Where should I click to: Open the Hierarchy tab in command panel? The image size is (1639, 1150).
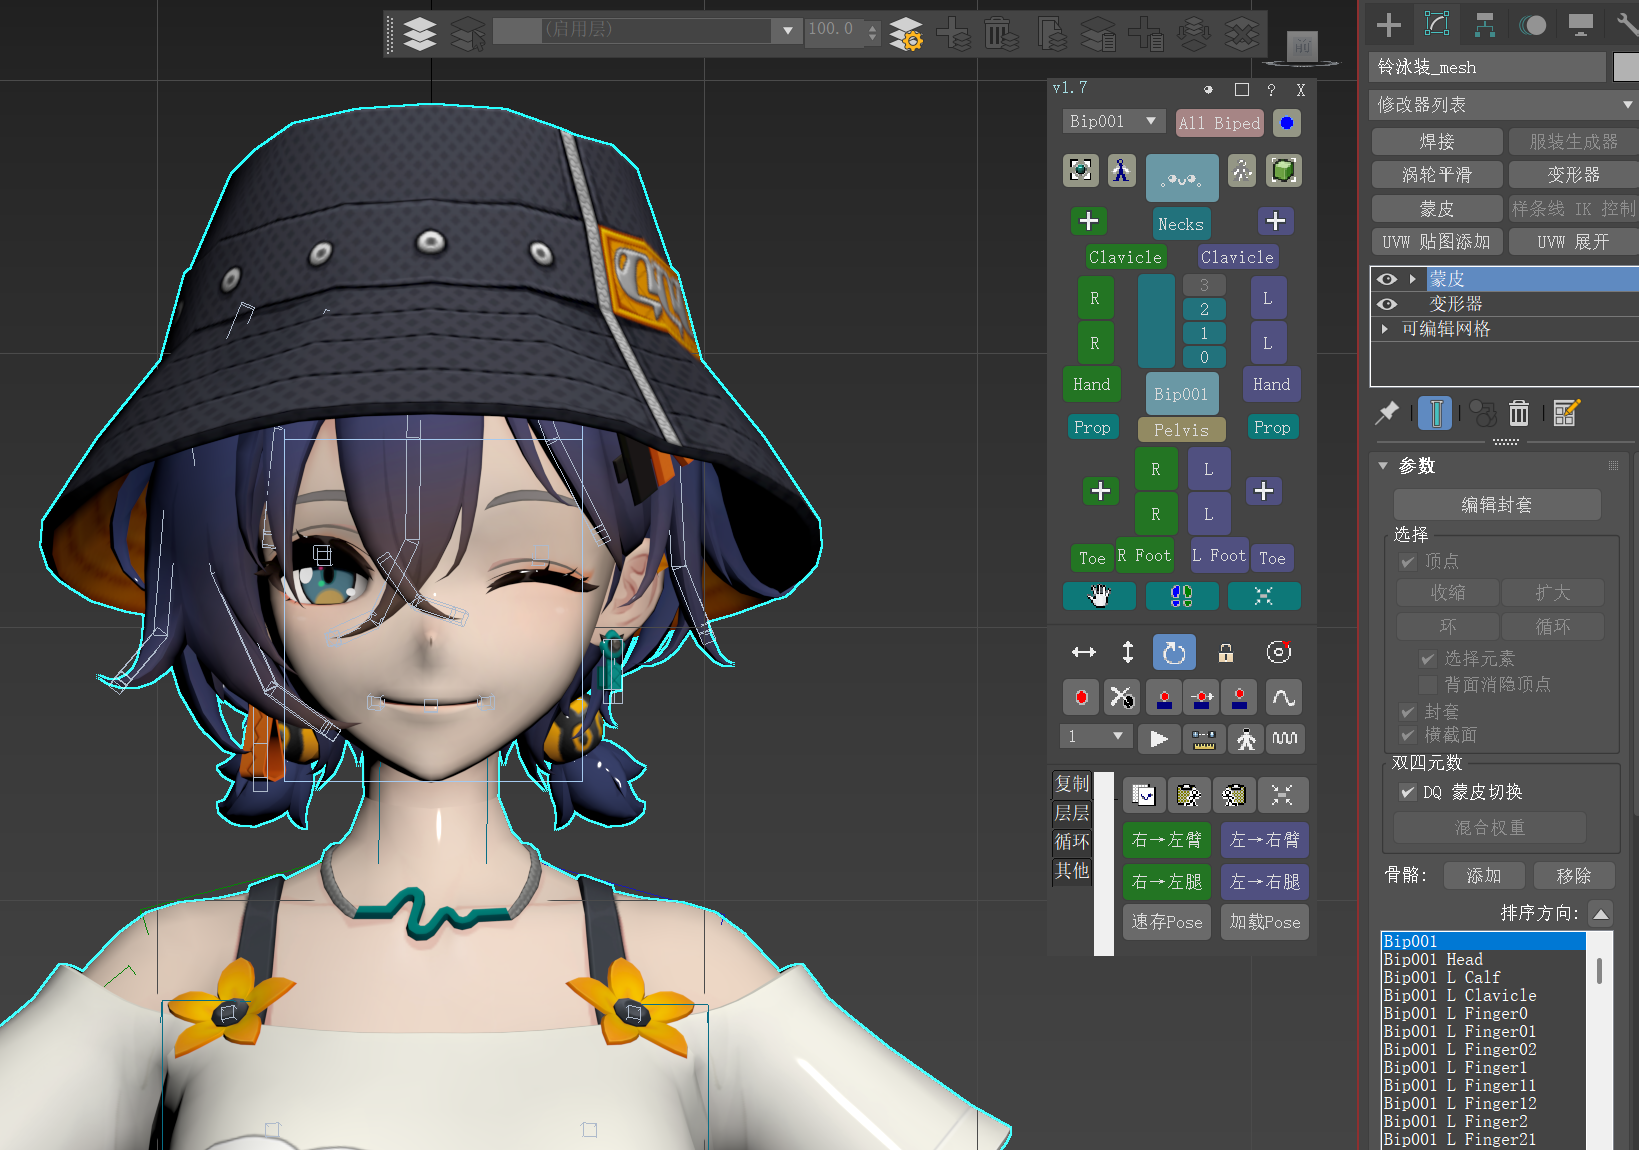point(1485,25)
